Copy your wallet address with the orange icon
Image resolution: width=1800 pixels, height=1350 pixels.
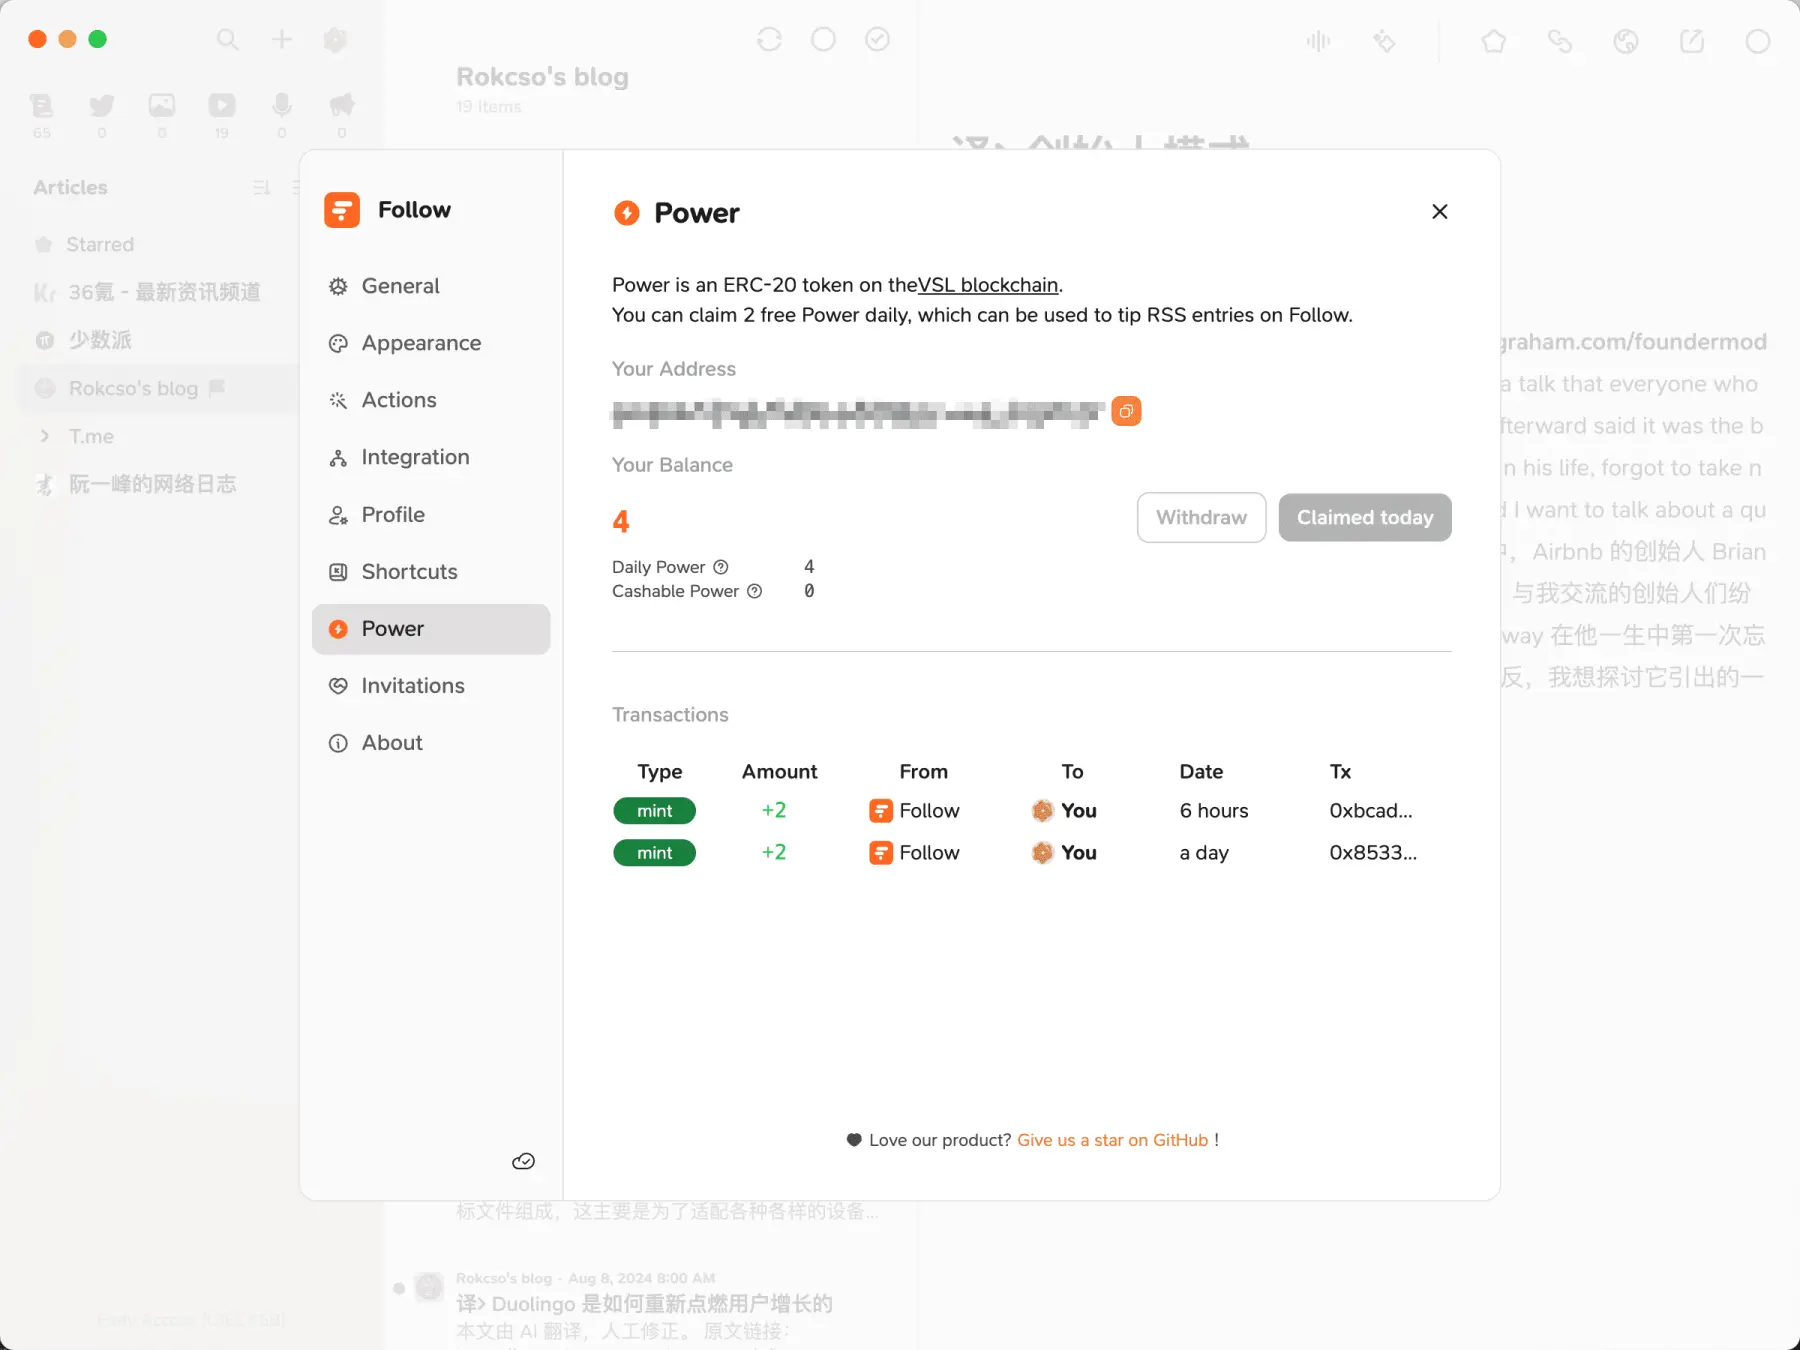(x=1126, y=411)
